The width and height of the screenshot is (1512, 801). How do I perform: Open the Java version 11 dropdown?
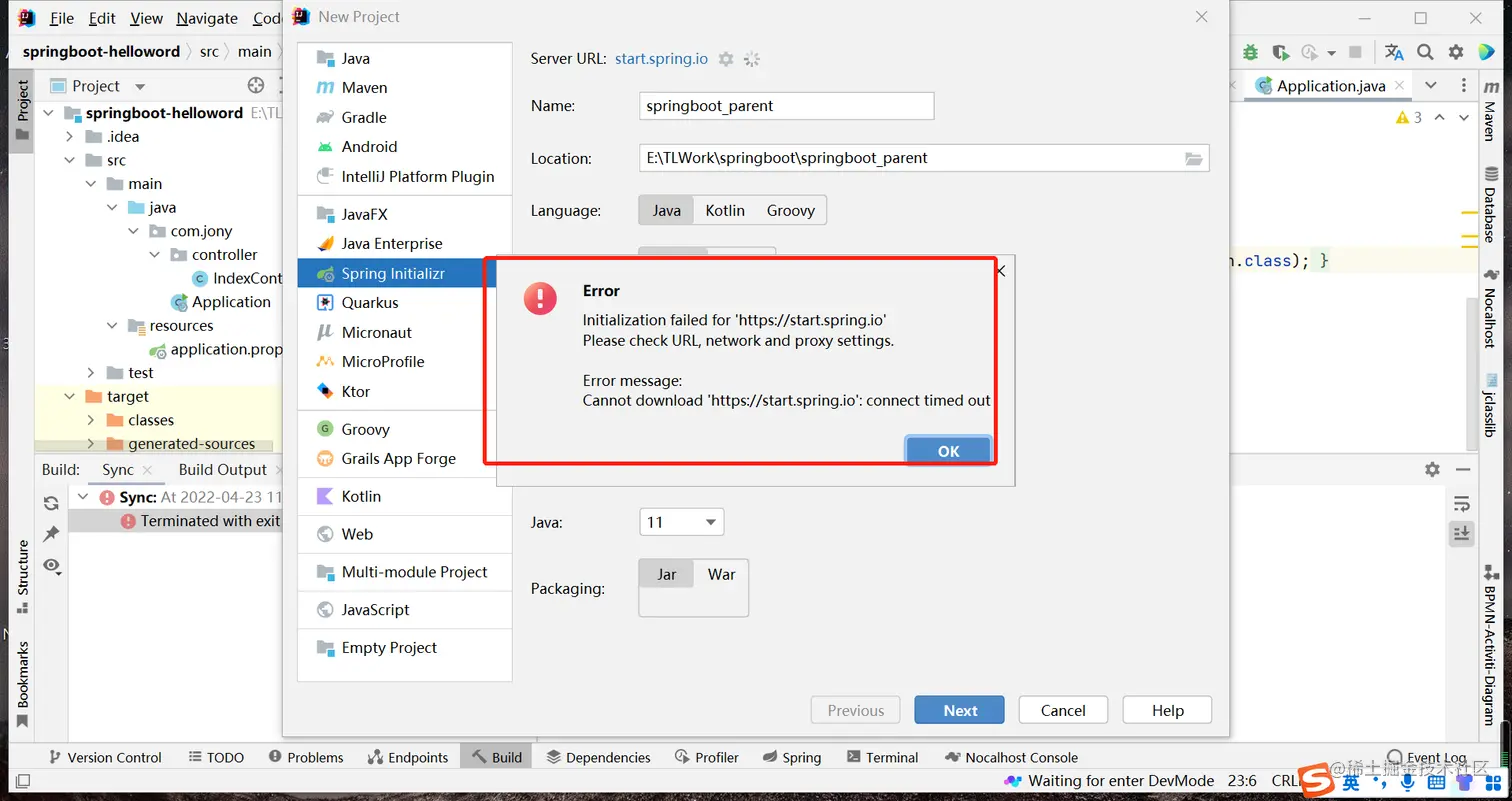click(x=682, y=522)
